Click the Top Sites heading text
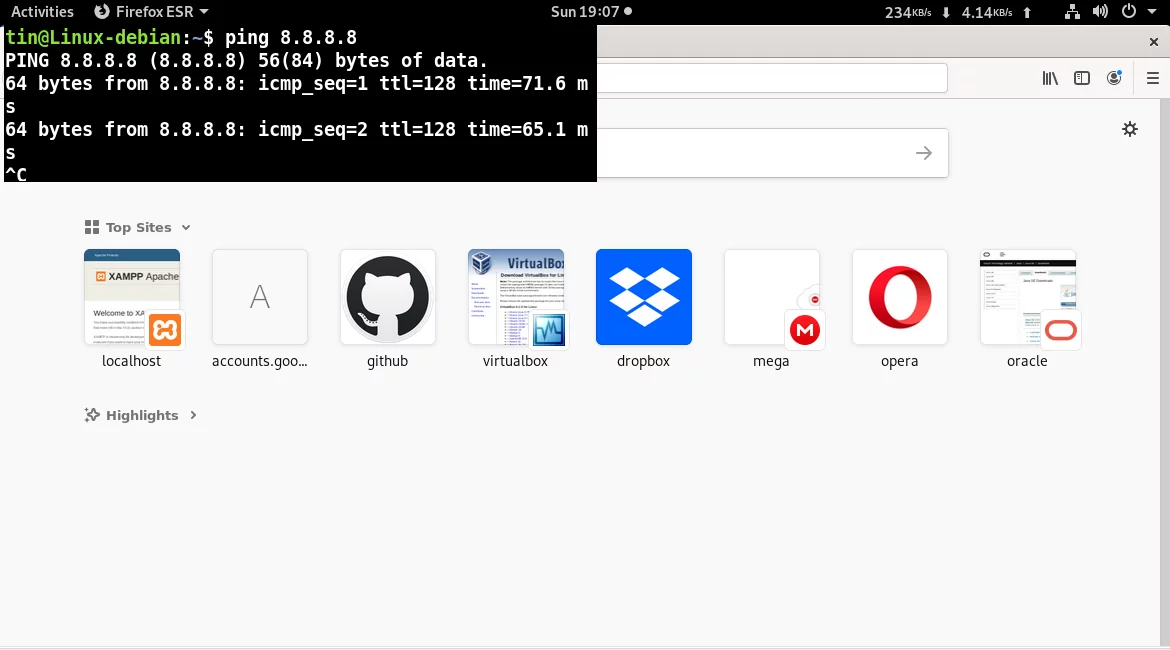Image resolution: width=1170 pixels, height=650 pixels. (x=139, y=228)
